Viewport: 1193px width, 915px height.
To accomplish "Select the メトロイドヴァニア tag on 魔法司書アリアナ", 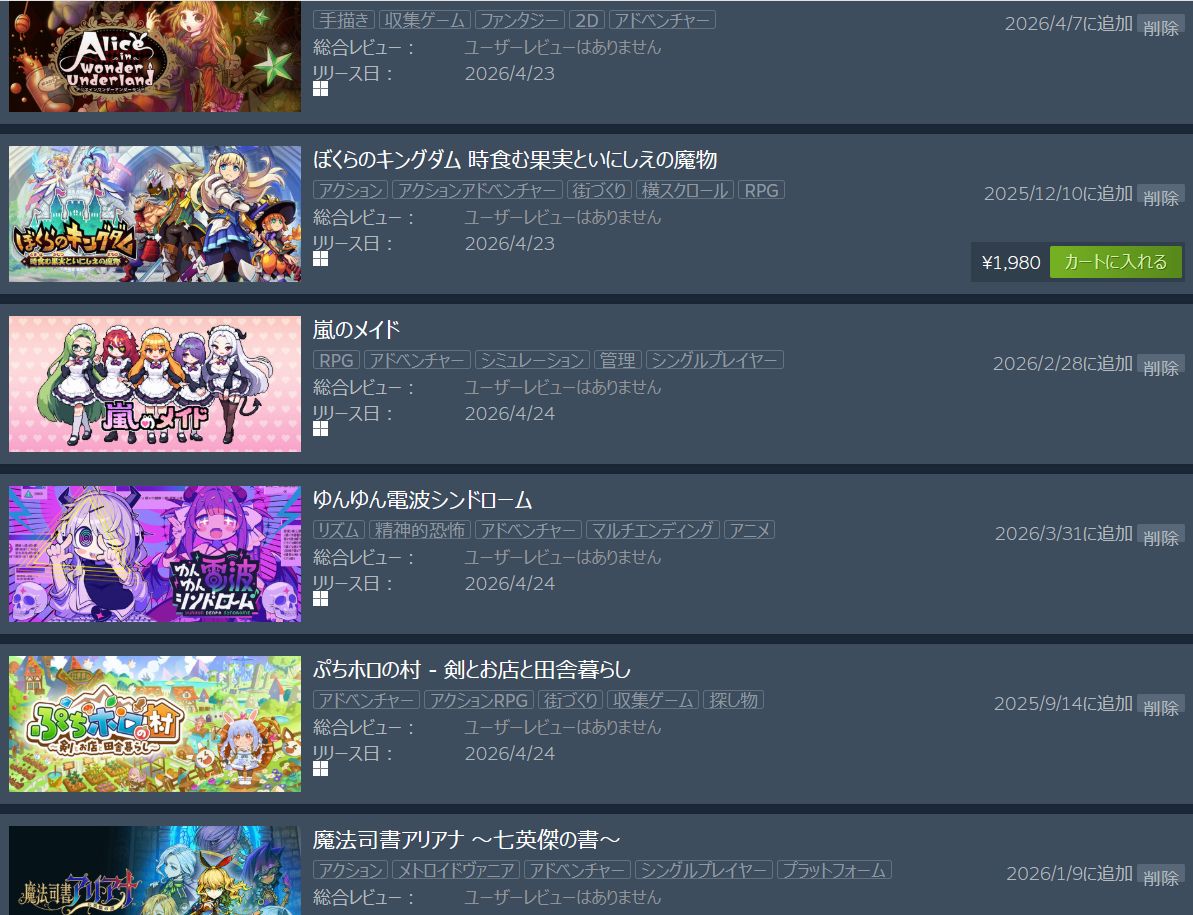I will coord(457,869).
